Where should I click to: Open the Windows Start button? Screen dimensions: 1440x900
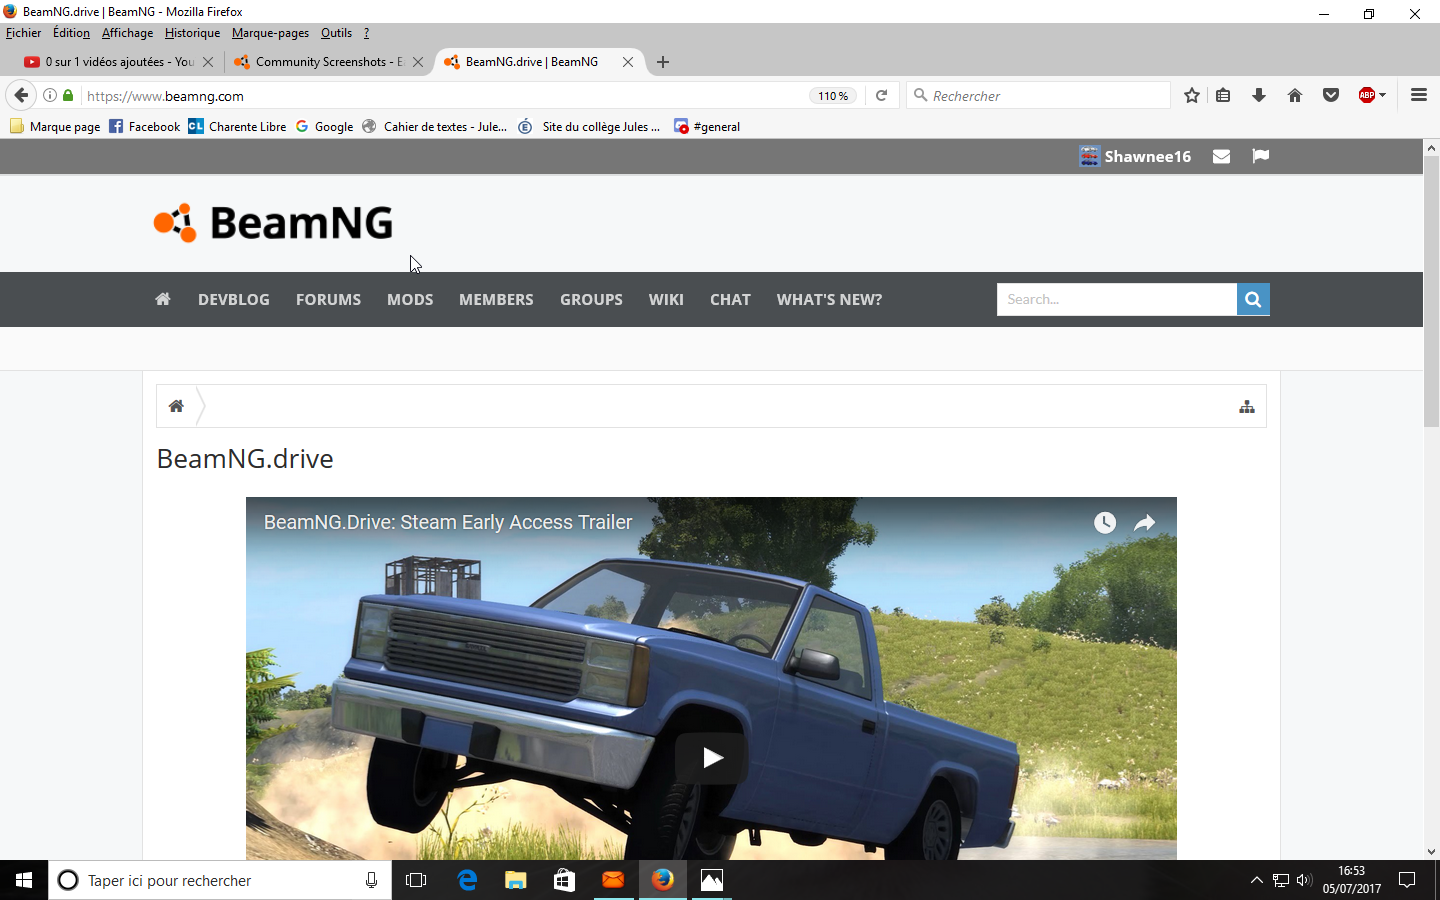coord(24,880)
